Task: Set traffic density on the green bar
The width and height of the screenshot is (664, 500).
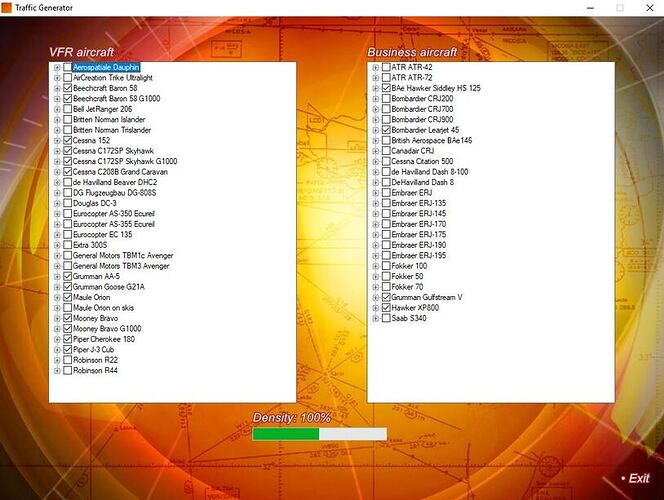Action: [320, 434]
